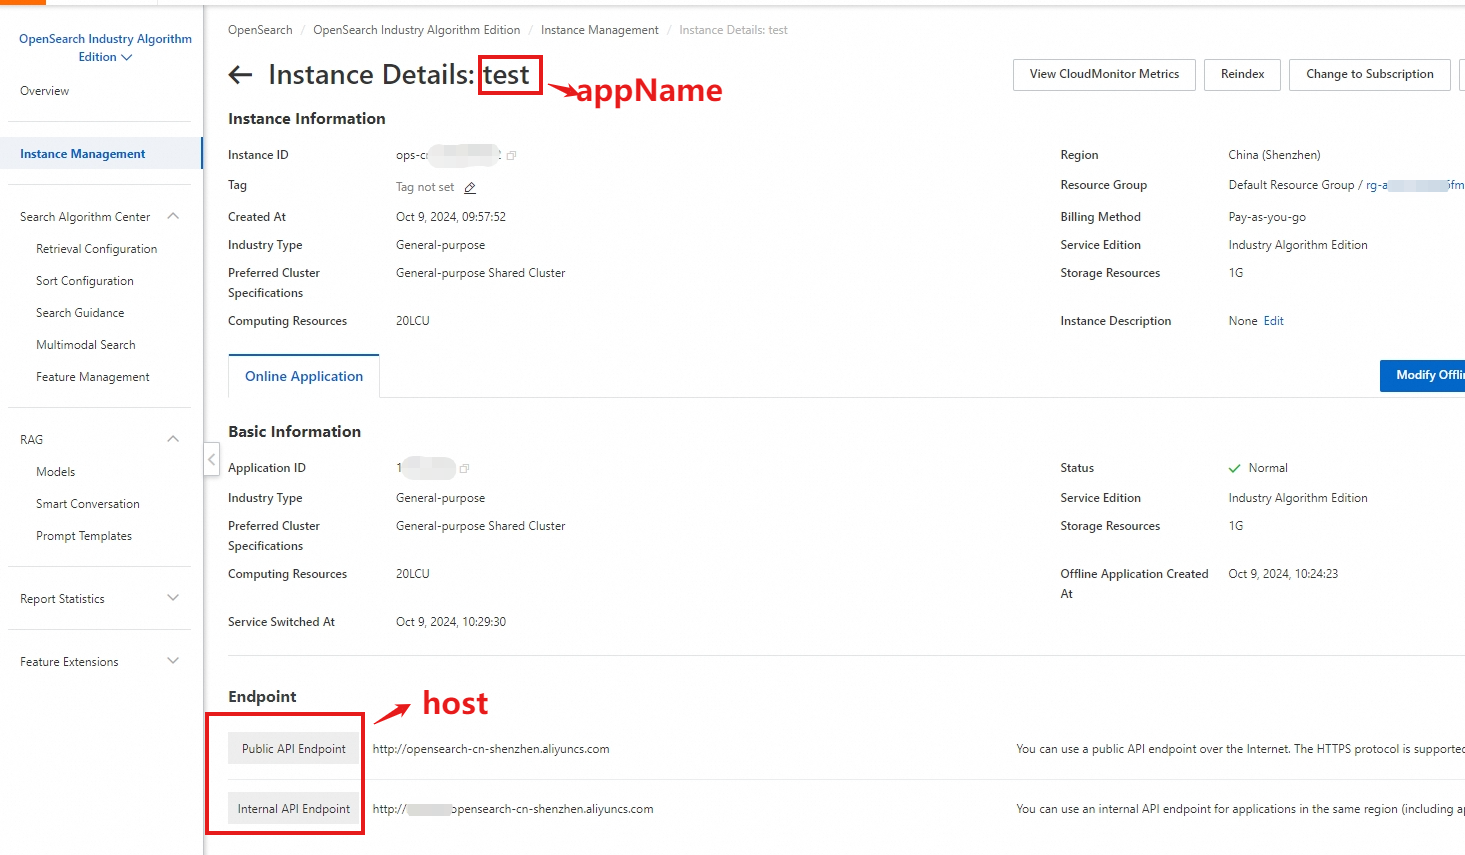
Task: Click the Public API Endpoint button
Action: coord(294,749)
